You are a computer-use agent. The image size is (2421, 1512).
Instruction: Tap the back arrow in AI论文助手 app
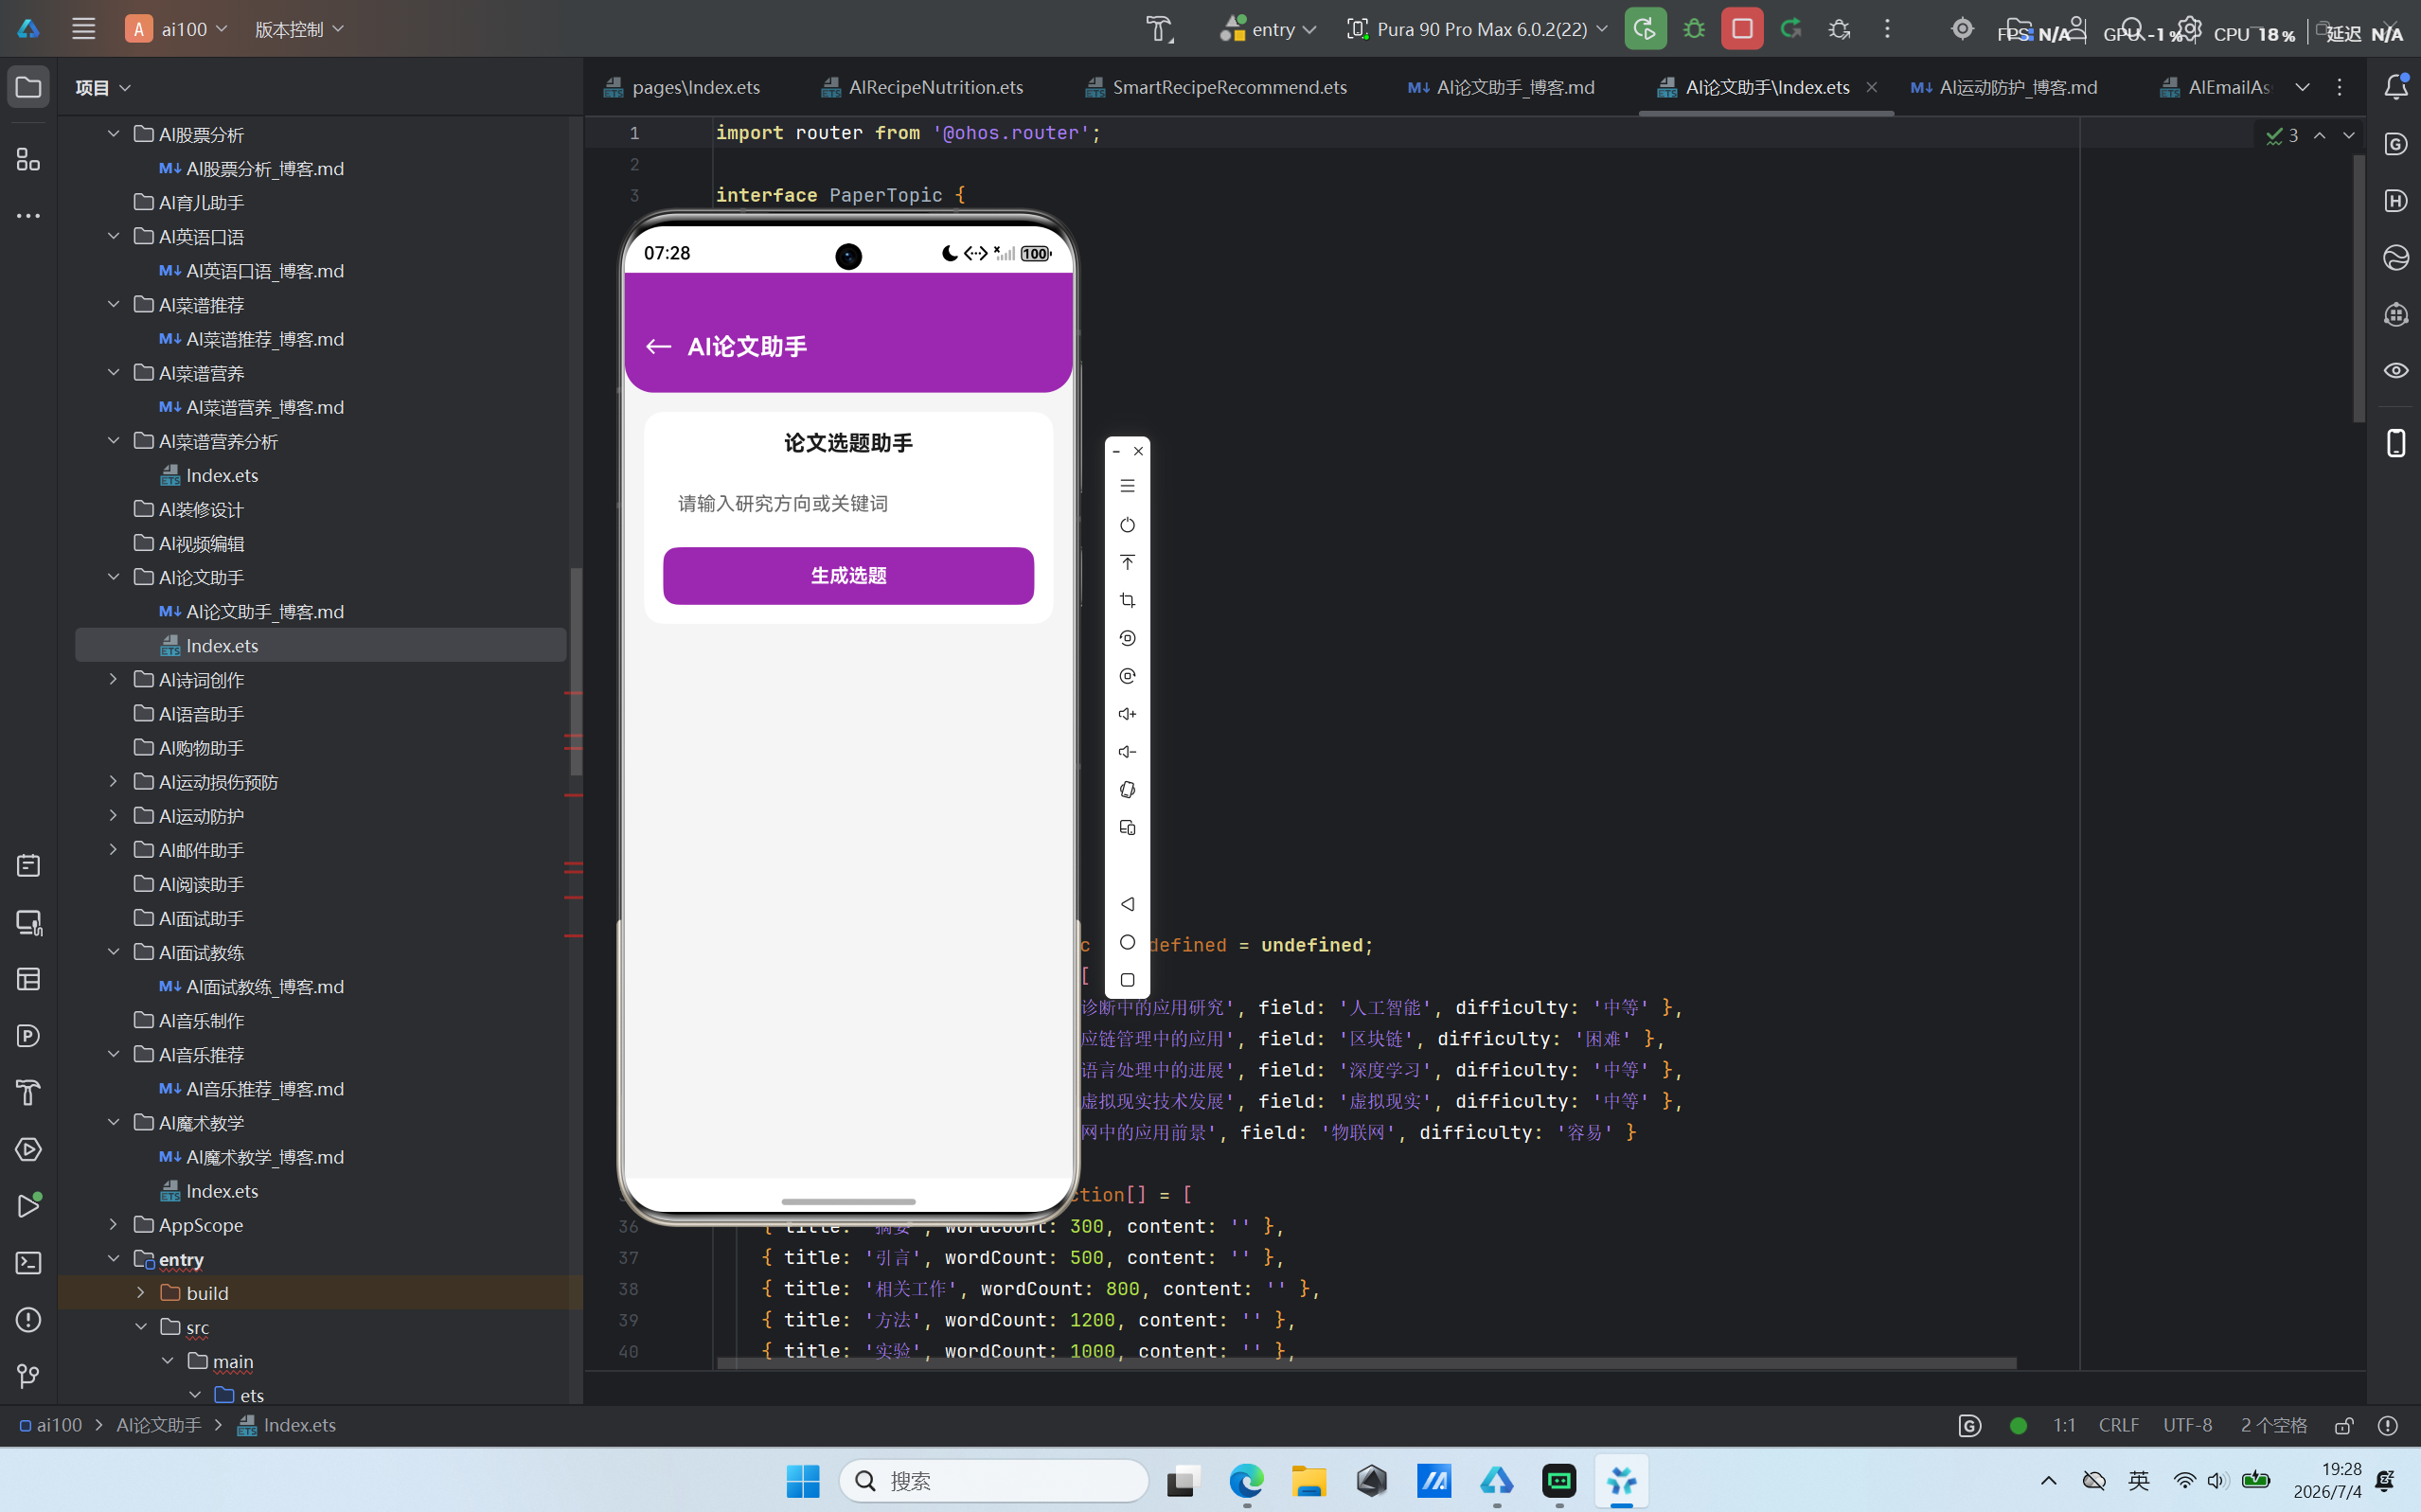[x=658, y=347]
